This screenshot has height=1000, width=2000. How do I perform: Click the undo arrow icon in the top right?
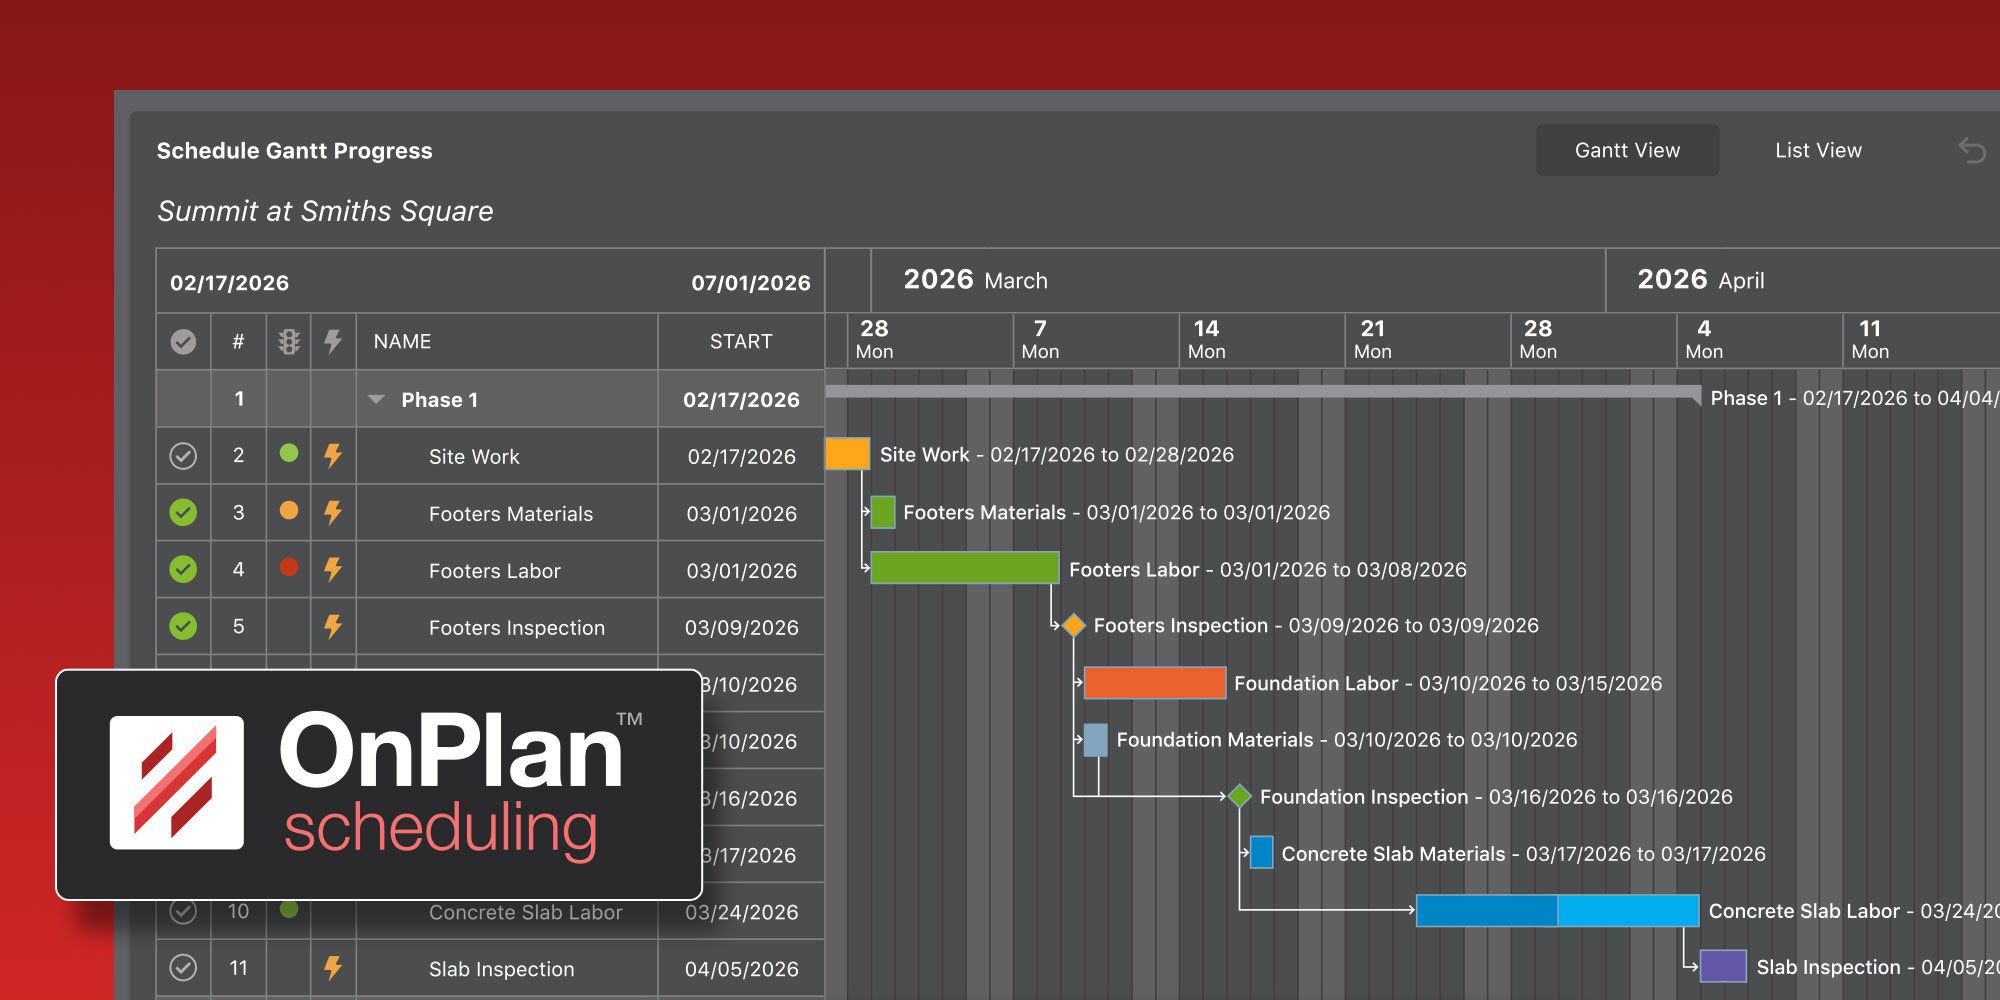[x=1971, y=150]
